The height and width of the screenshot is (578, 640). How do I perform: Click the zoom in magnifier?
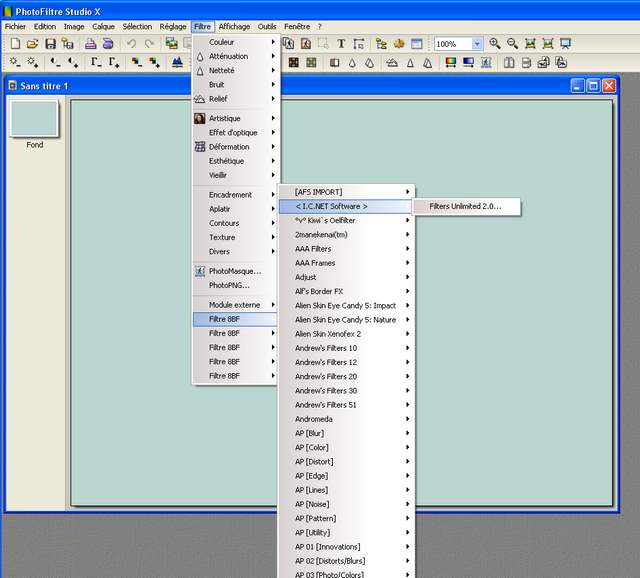point(495,44)
